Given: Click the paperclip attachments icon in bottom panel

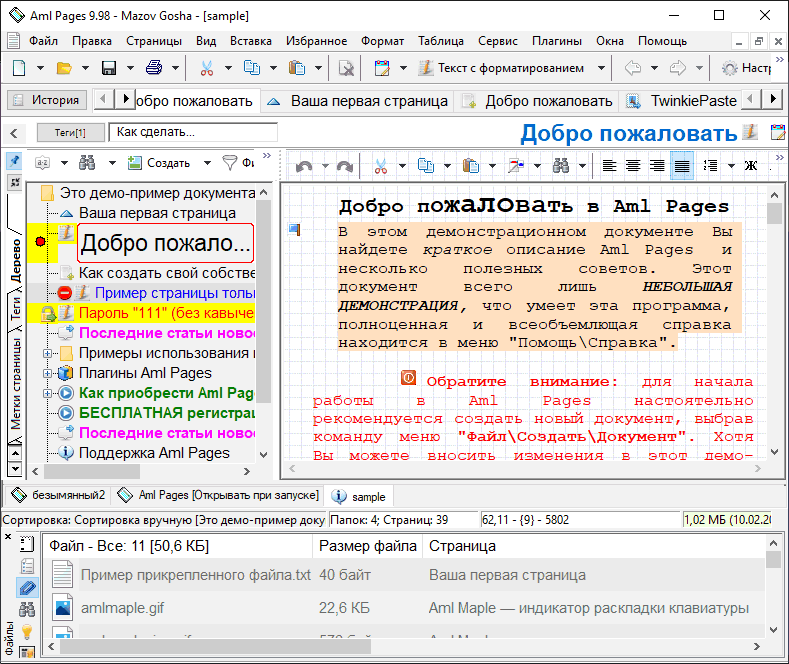Looking at the screenshot, I should tap(27, 588).
